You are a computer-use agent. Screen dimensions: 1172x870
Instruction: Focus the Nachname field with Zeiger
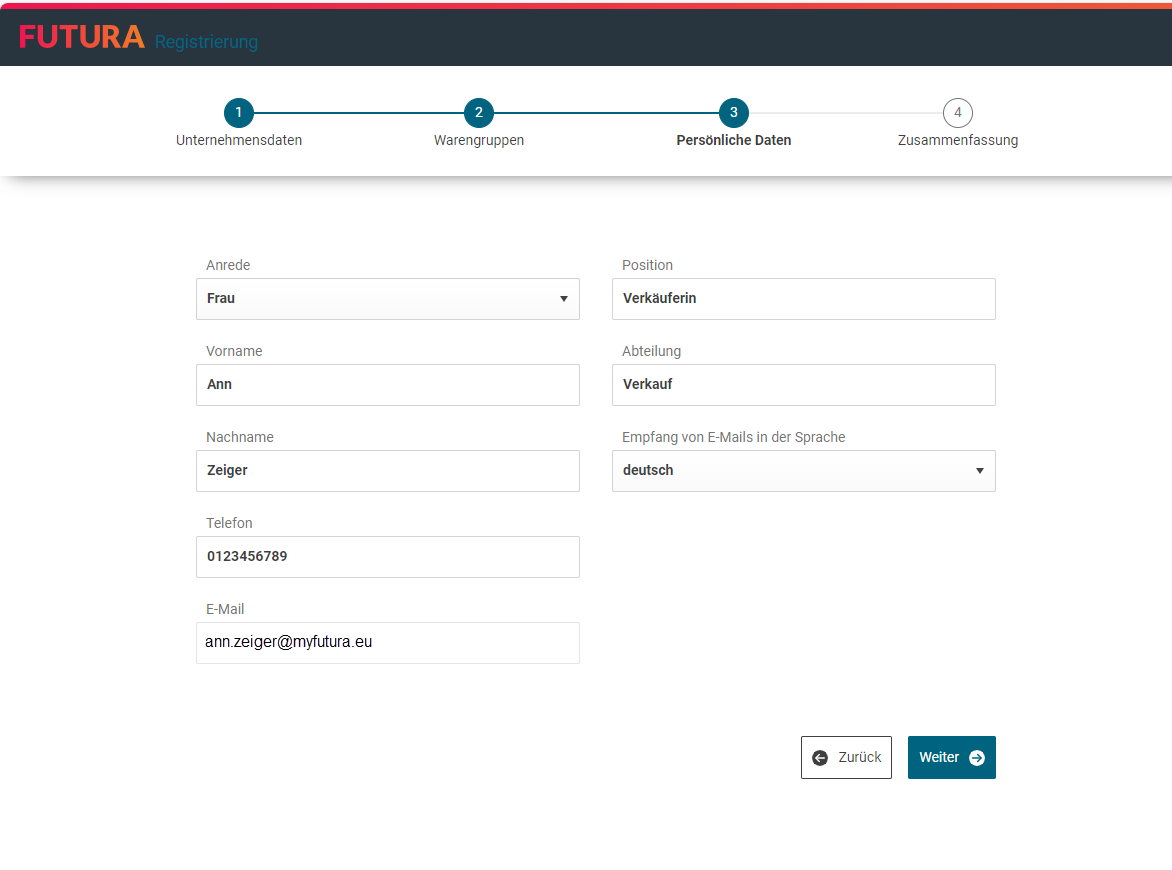(x=387, y=471)
